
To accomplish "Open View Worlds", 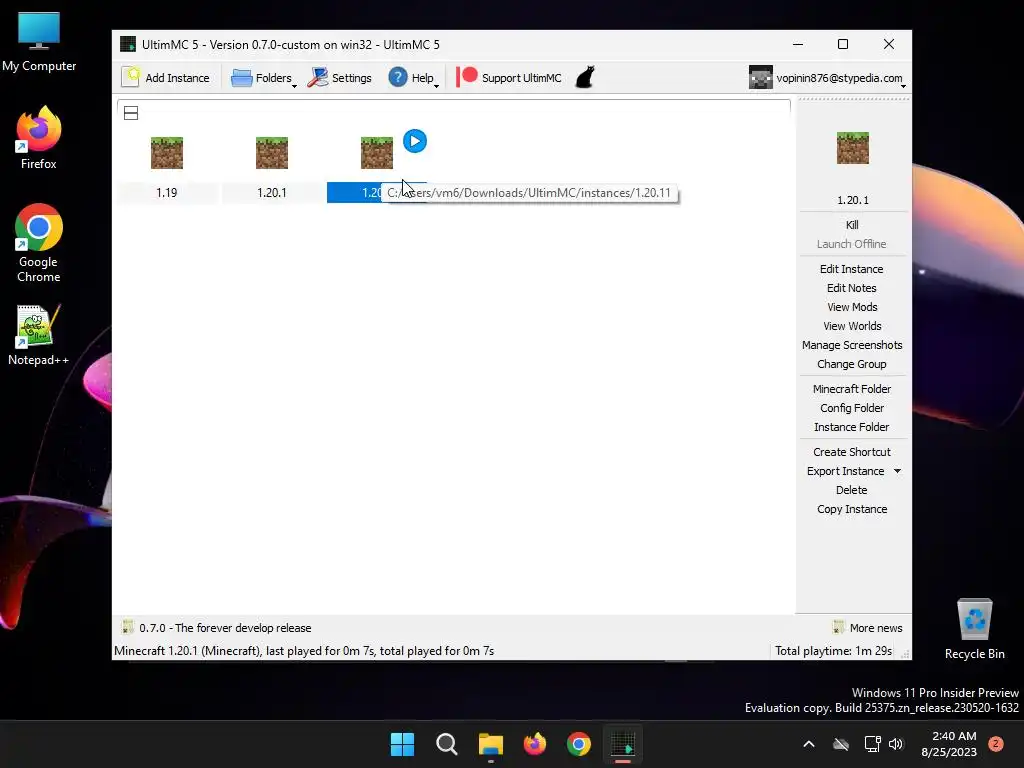I will [x=852, y=326].
